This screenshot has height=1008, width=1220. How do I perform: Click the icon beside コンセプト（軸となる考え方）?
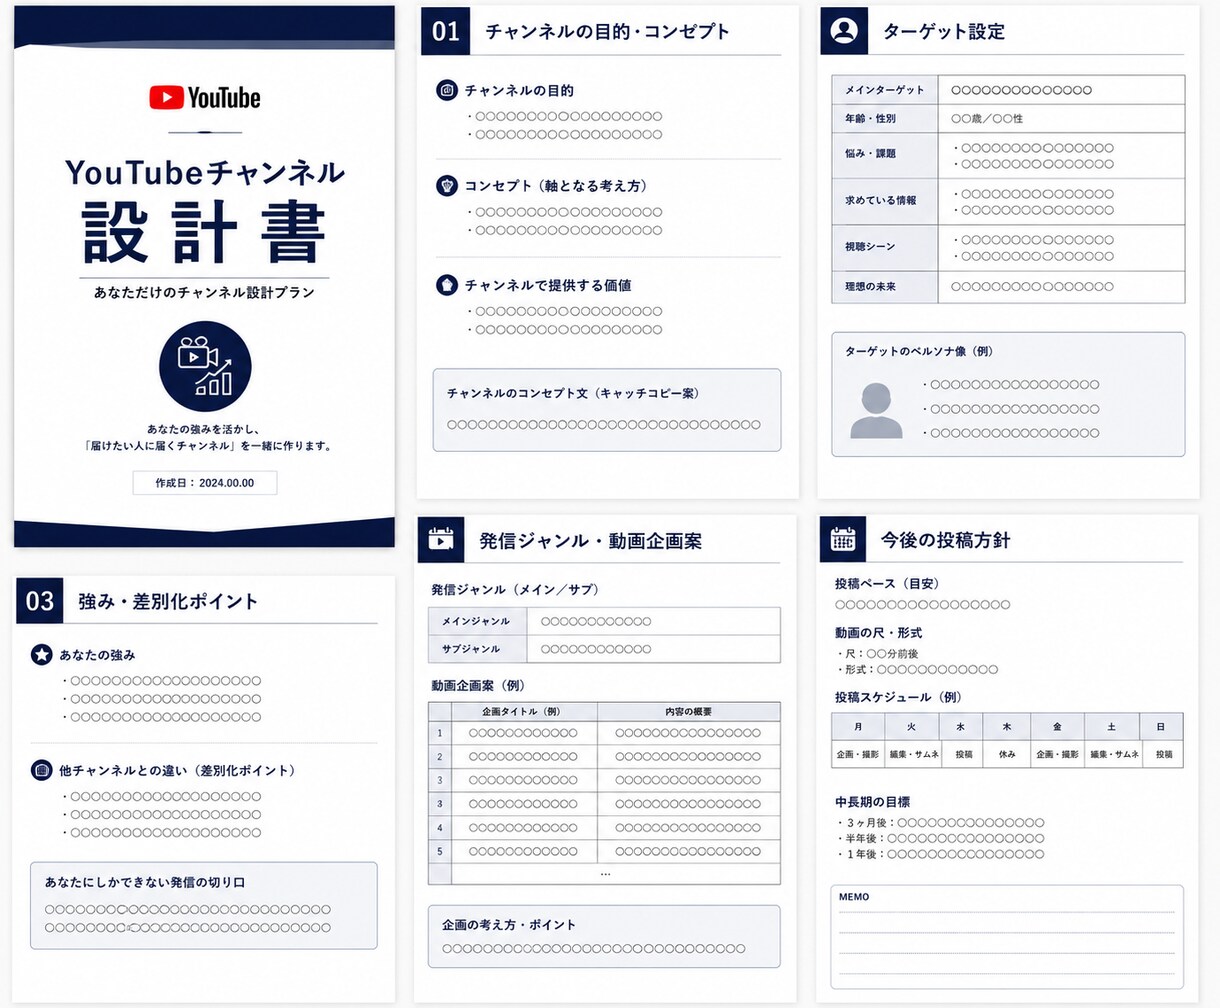tap(447, 185)
